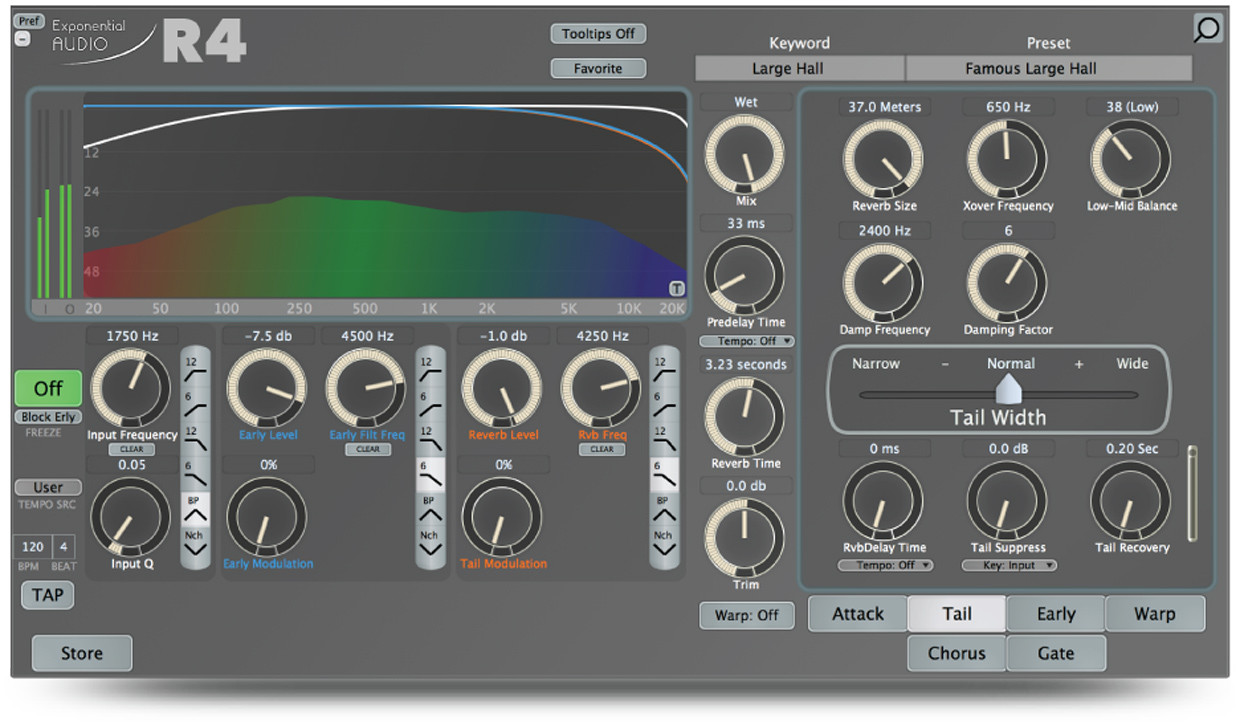Click the 37.0 Meters reverb size value
This screenshot has height=725, width=1240.
[884, 107]
